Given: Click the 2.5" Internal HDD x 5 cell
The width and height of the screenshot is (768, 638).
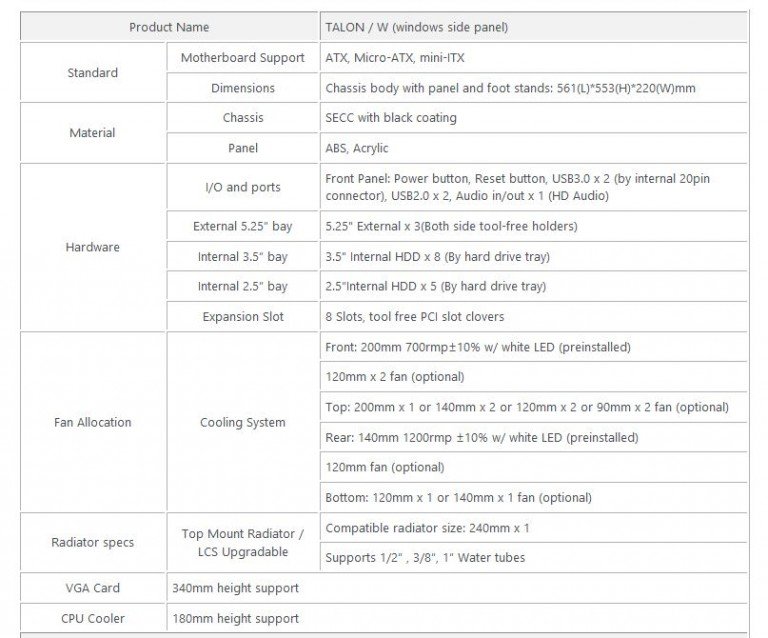Looking at the screenshot, I should [x=533, y=286].
